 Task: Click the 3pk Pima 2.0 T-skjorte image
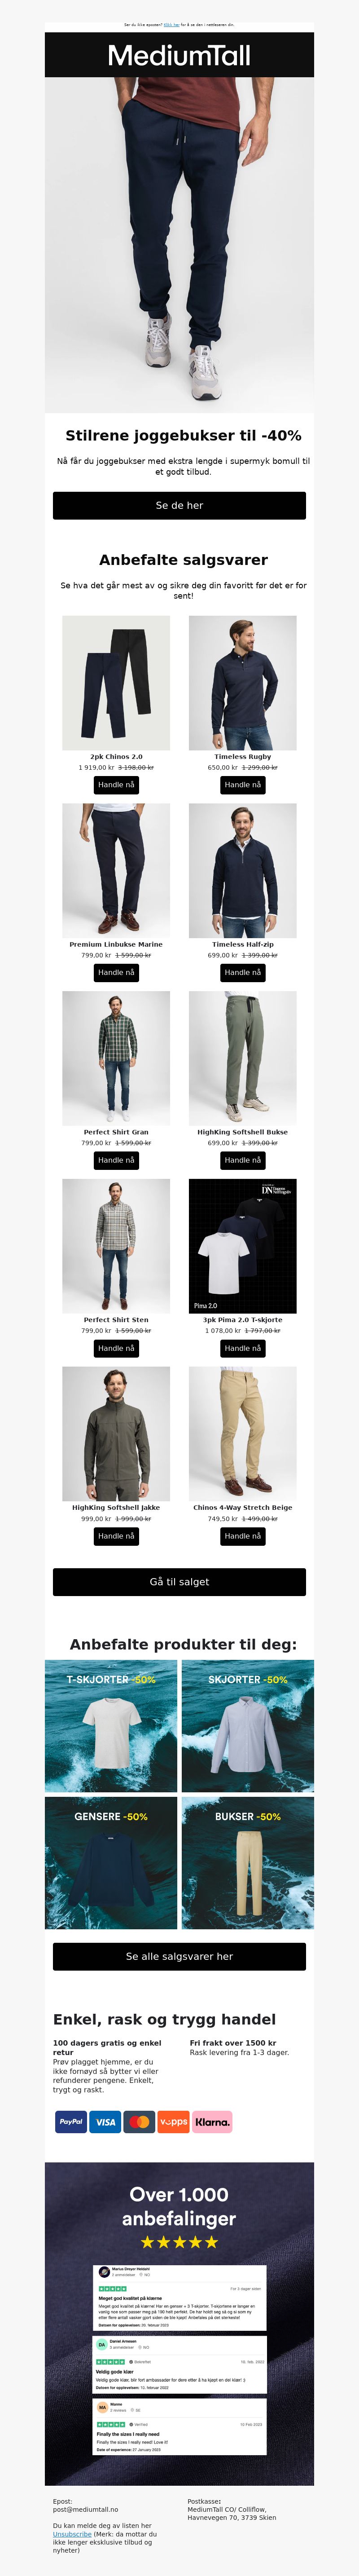coord(243,1246)
